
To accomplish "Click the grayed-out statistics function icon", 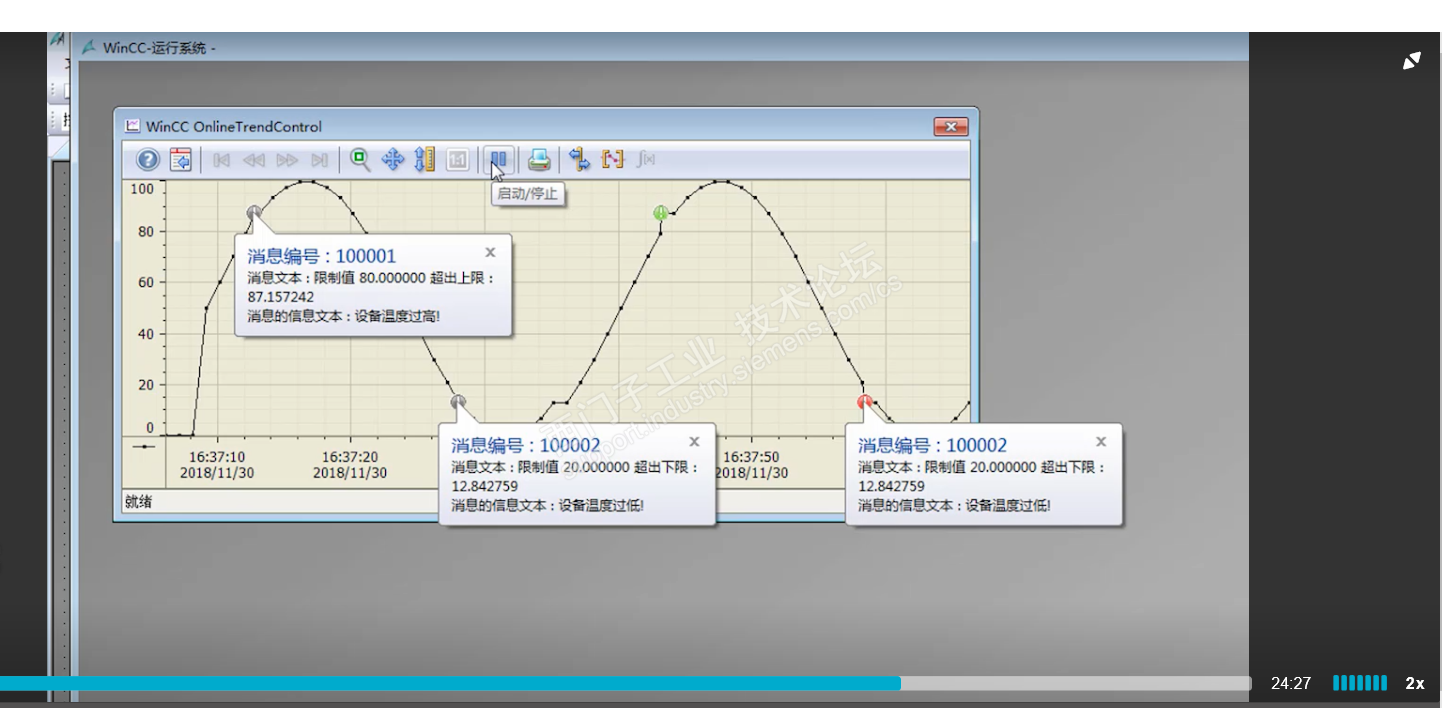I will [646, 159].
